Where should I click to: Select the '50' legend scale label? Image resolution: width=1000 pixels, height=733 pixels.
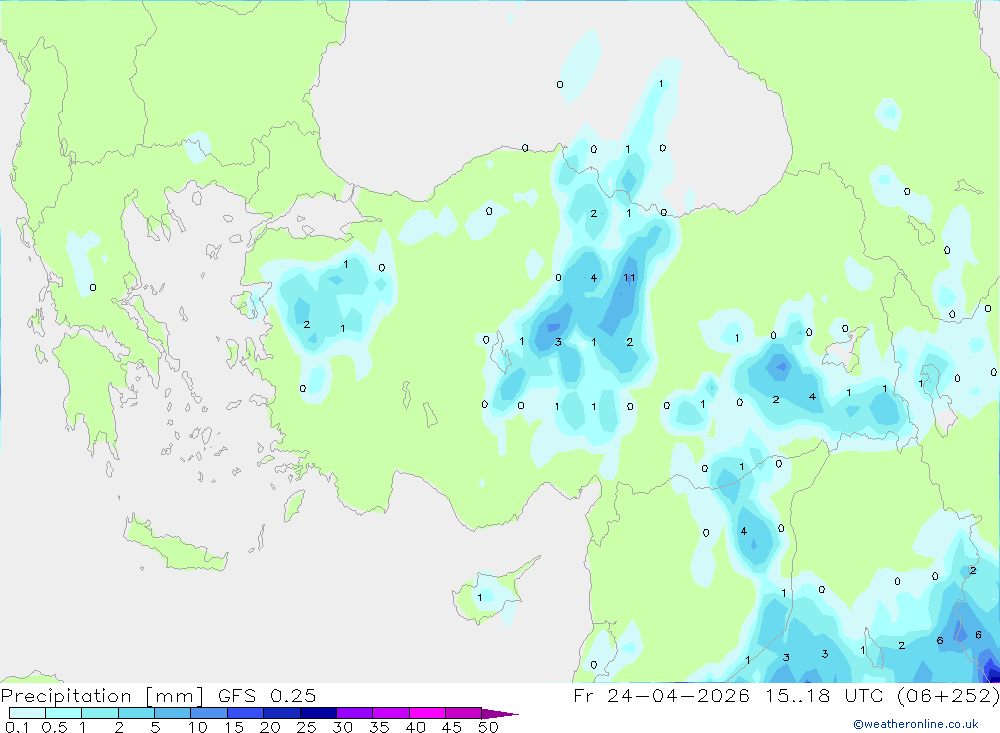click(x=489, y=727)
